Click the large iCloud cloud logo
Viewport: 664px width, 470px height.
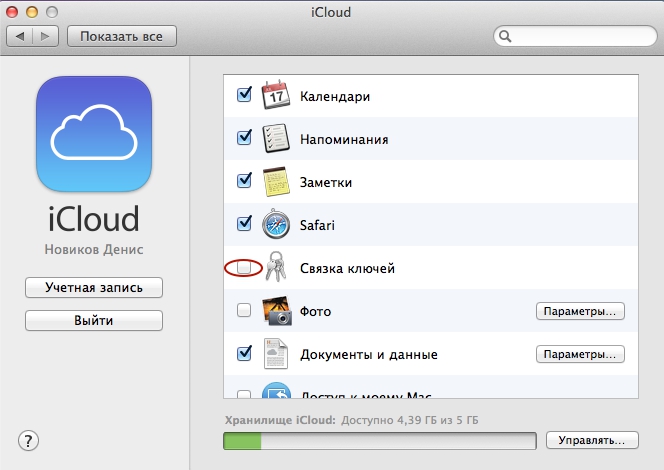(x=94, y=137)
